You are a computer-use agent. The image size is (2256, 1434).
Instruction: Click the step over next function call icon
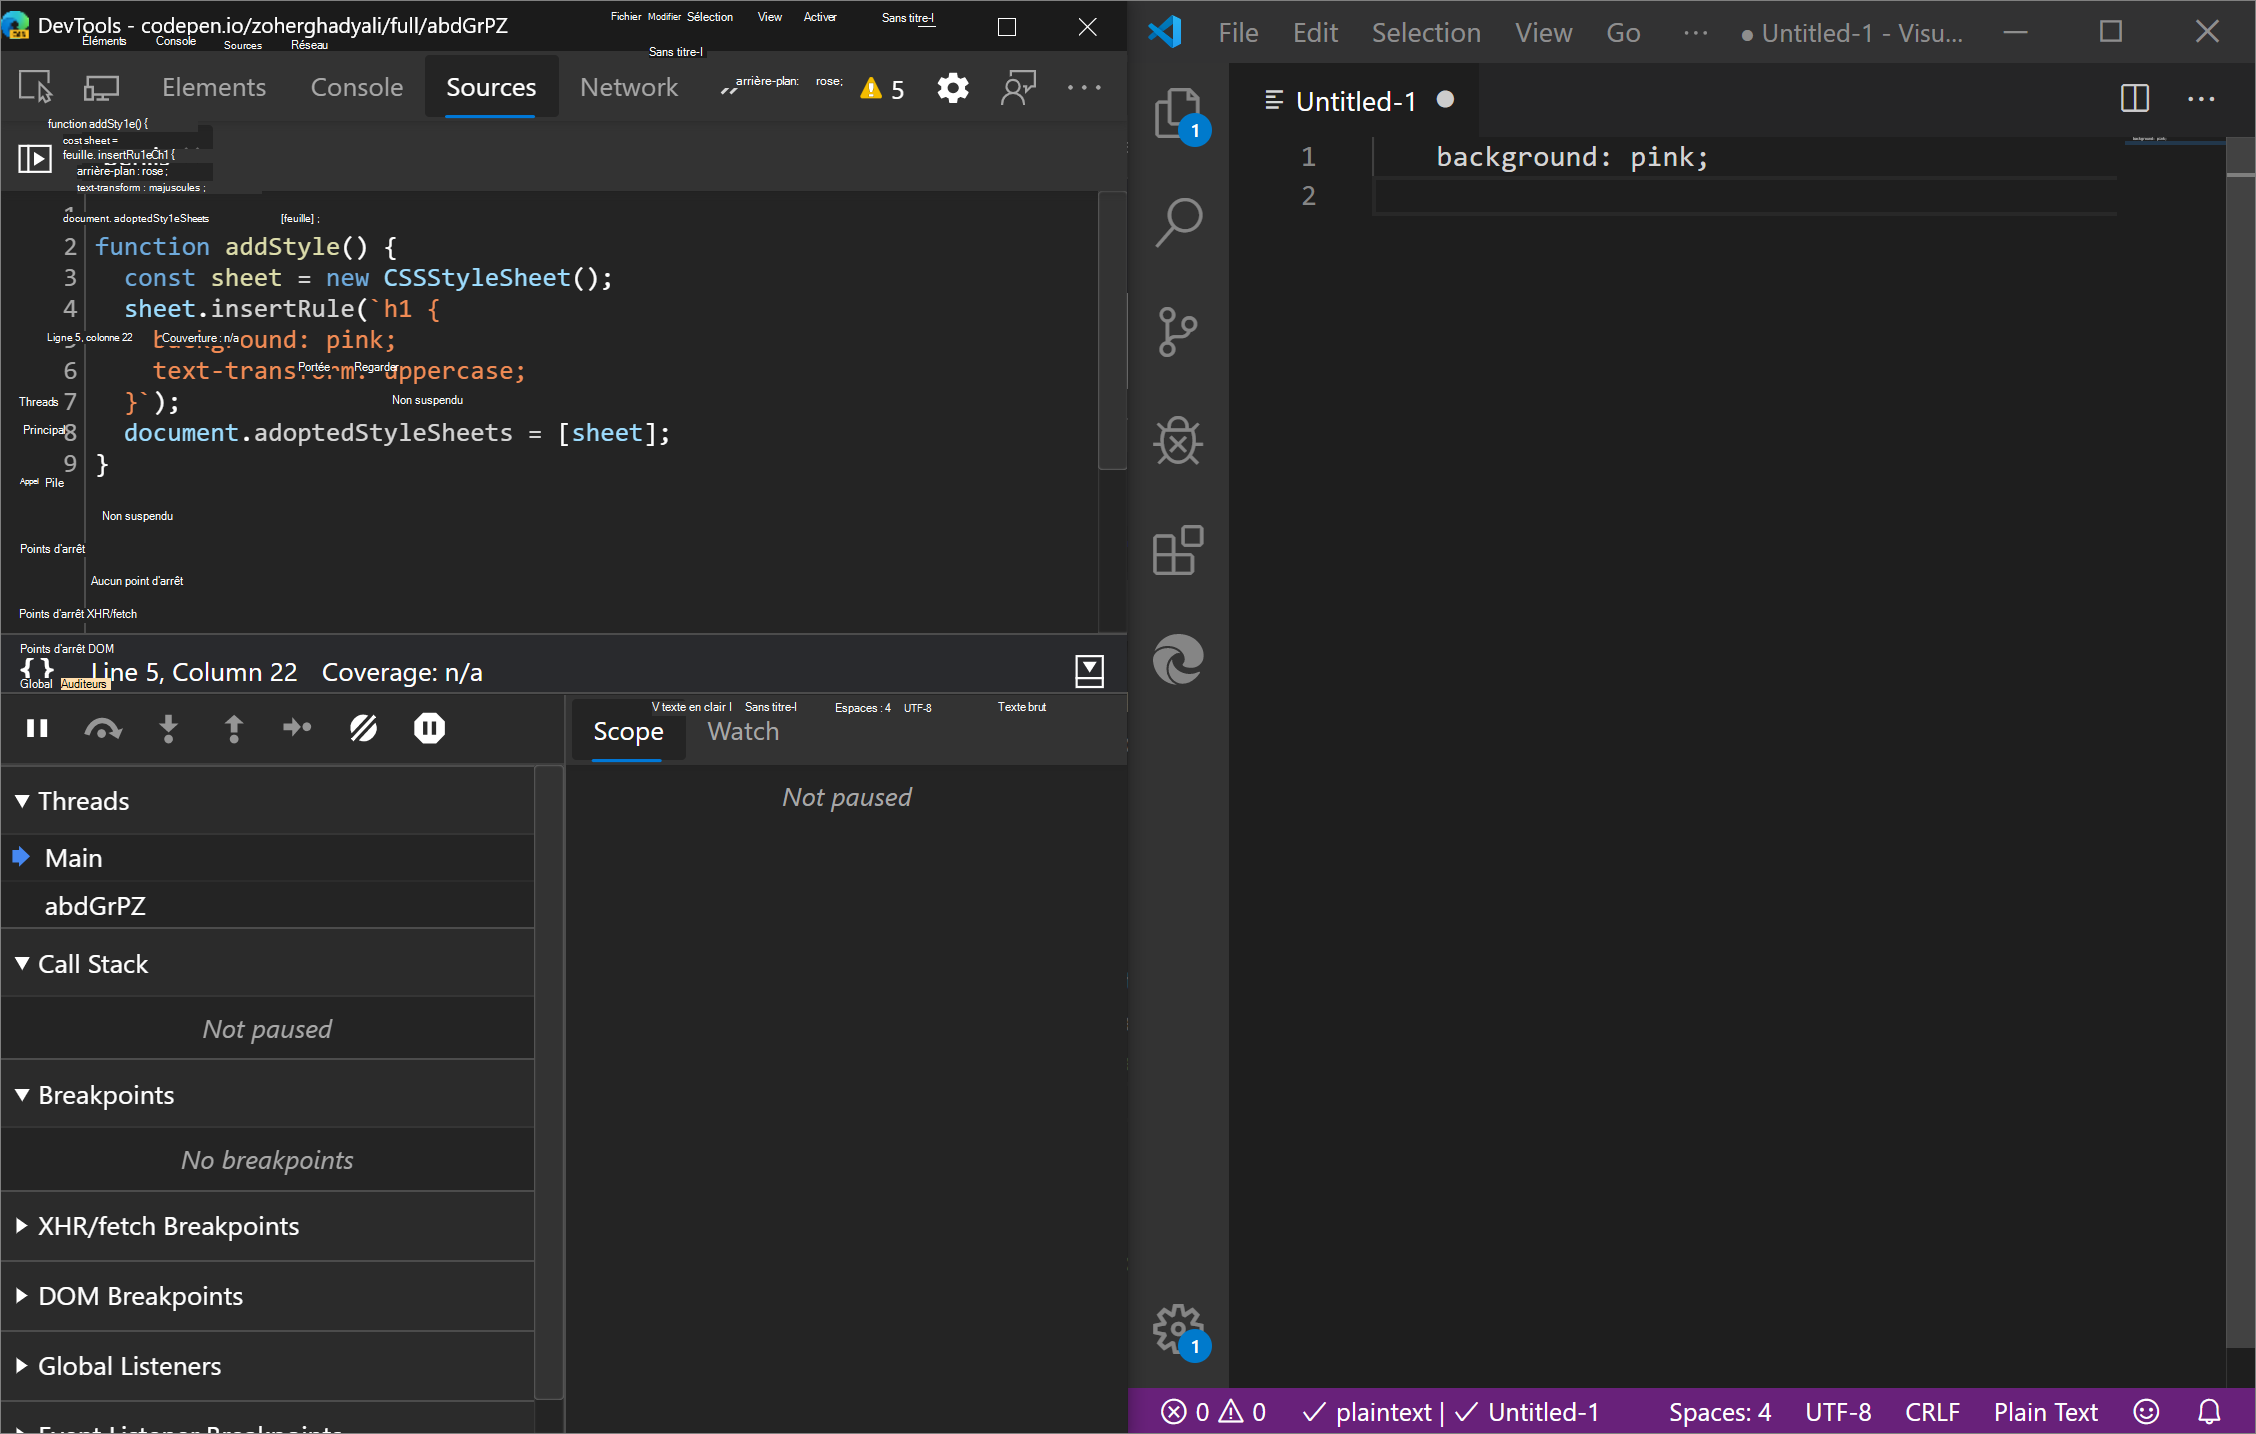102,728
